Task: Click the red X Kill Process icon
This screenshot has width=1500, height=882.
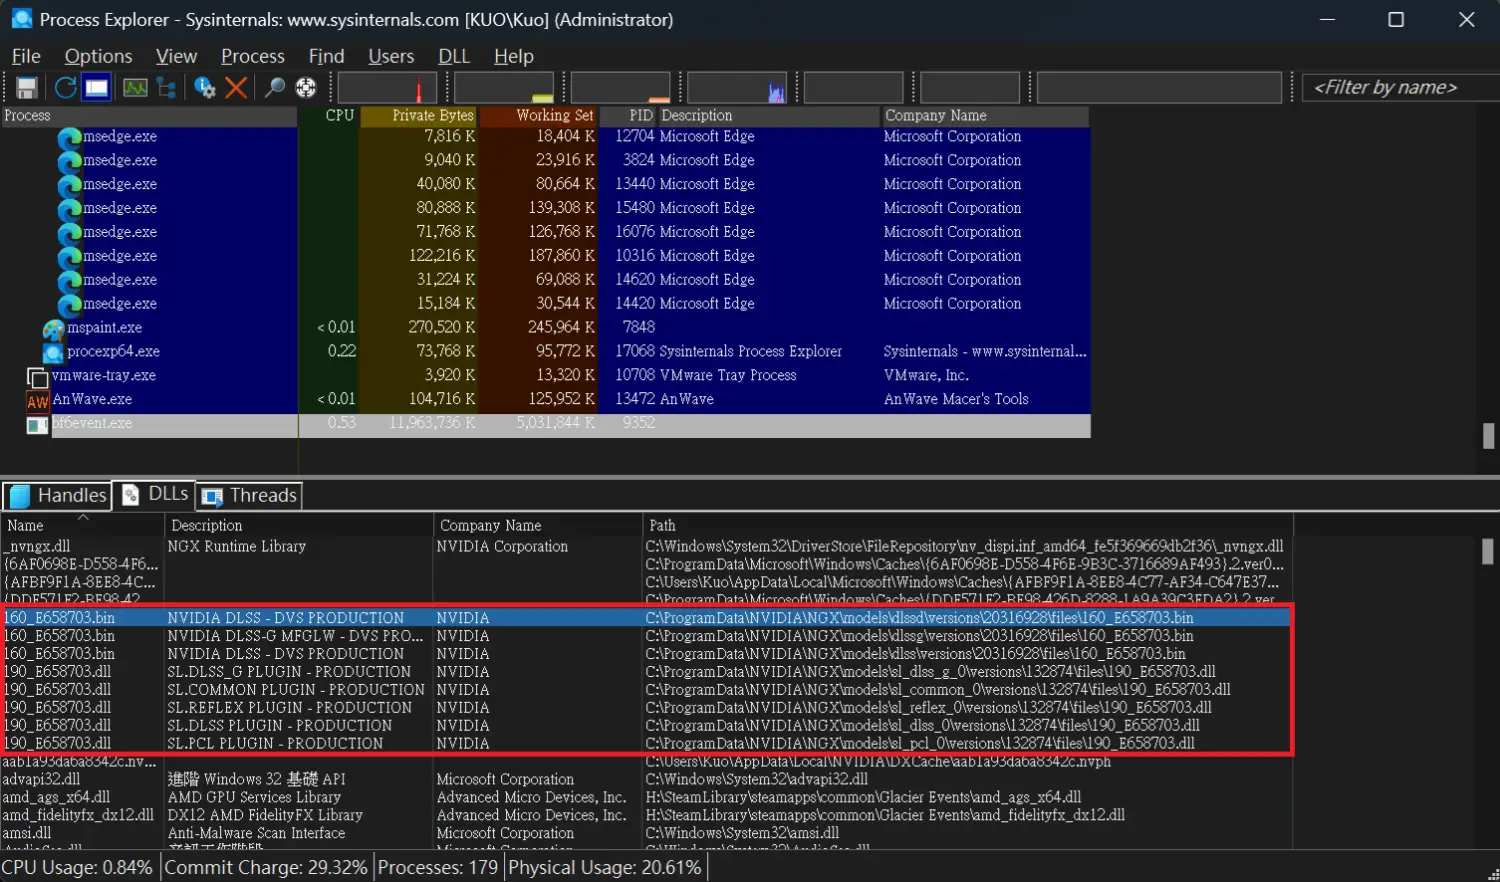Action: 236,88
